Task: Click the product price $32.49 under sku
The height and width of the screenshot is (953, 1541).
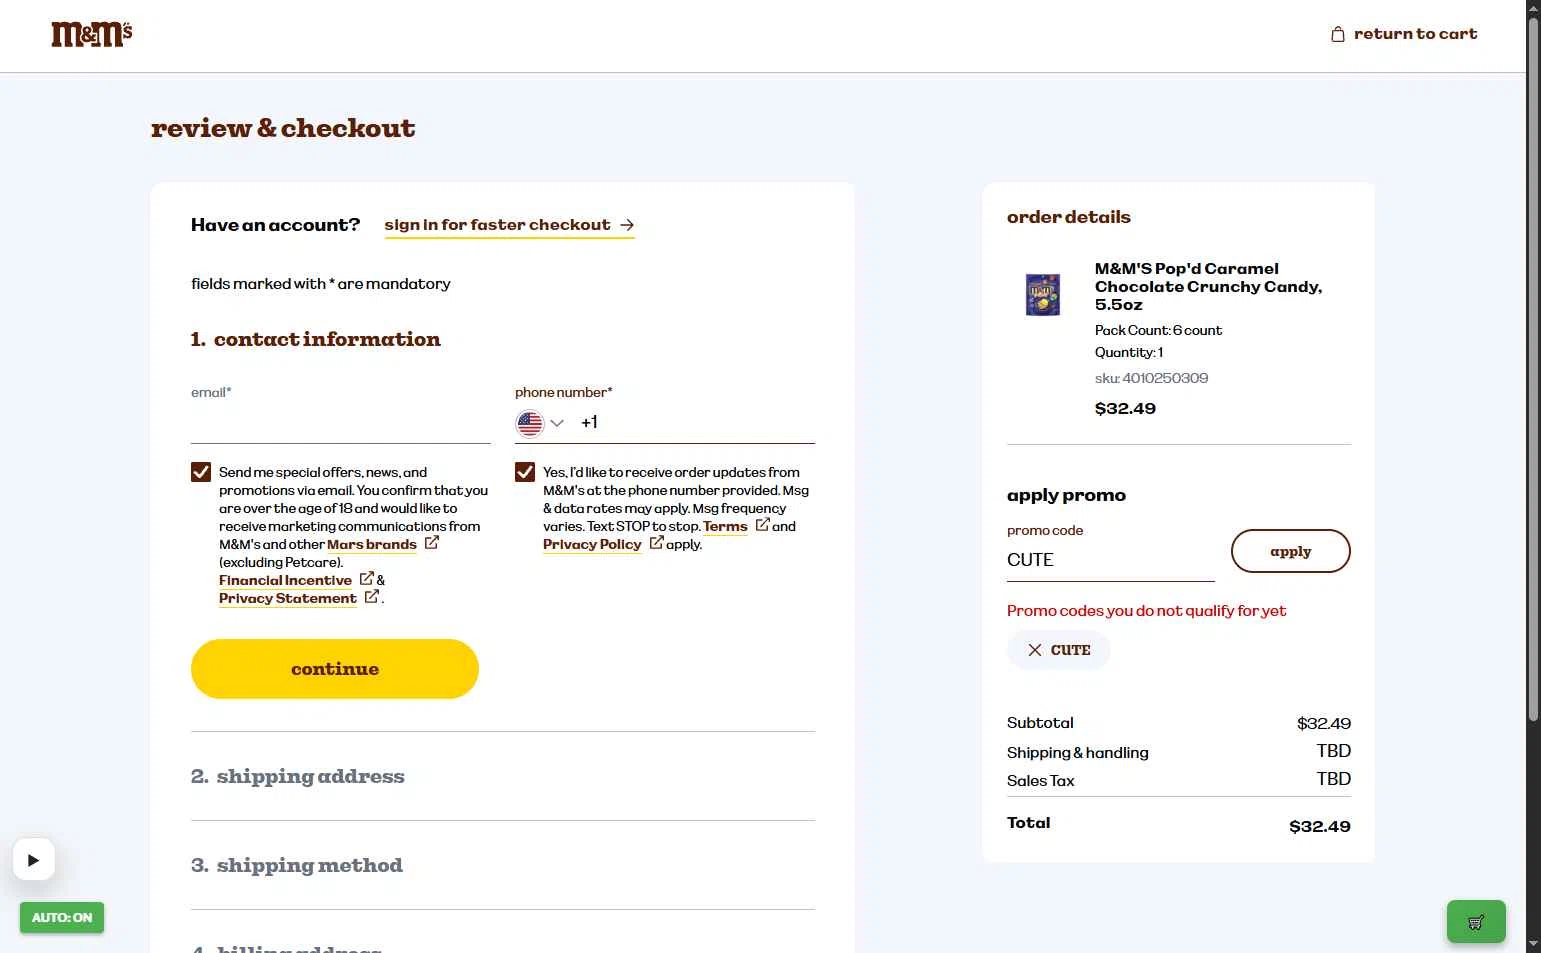Action: click(1125, 408)
